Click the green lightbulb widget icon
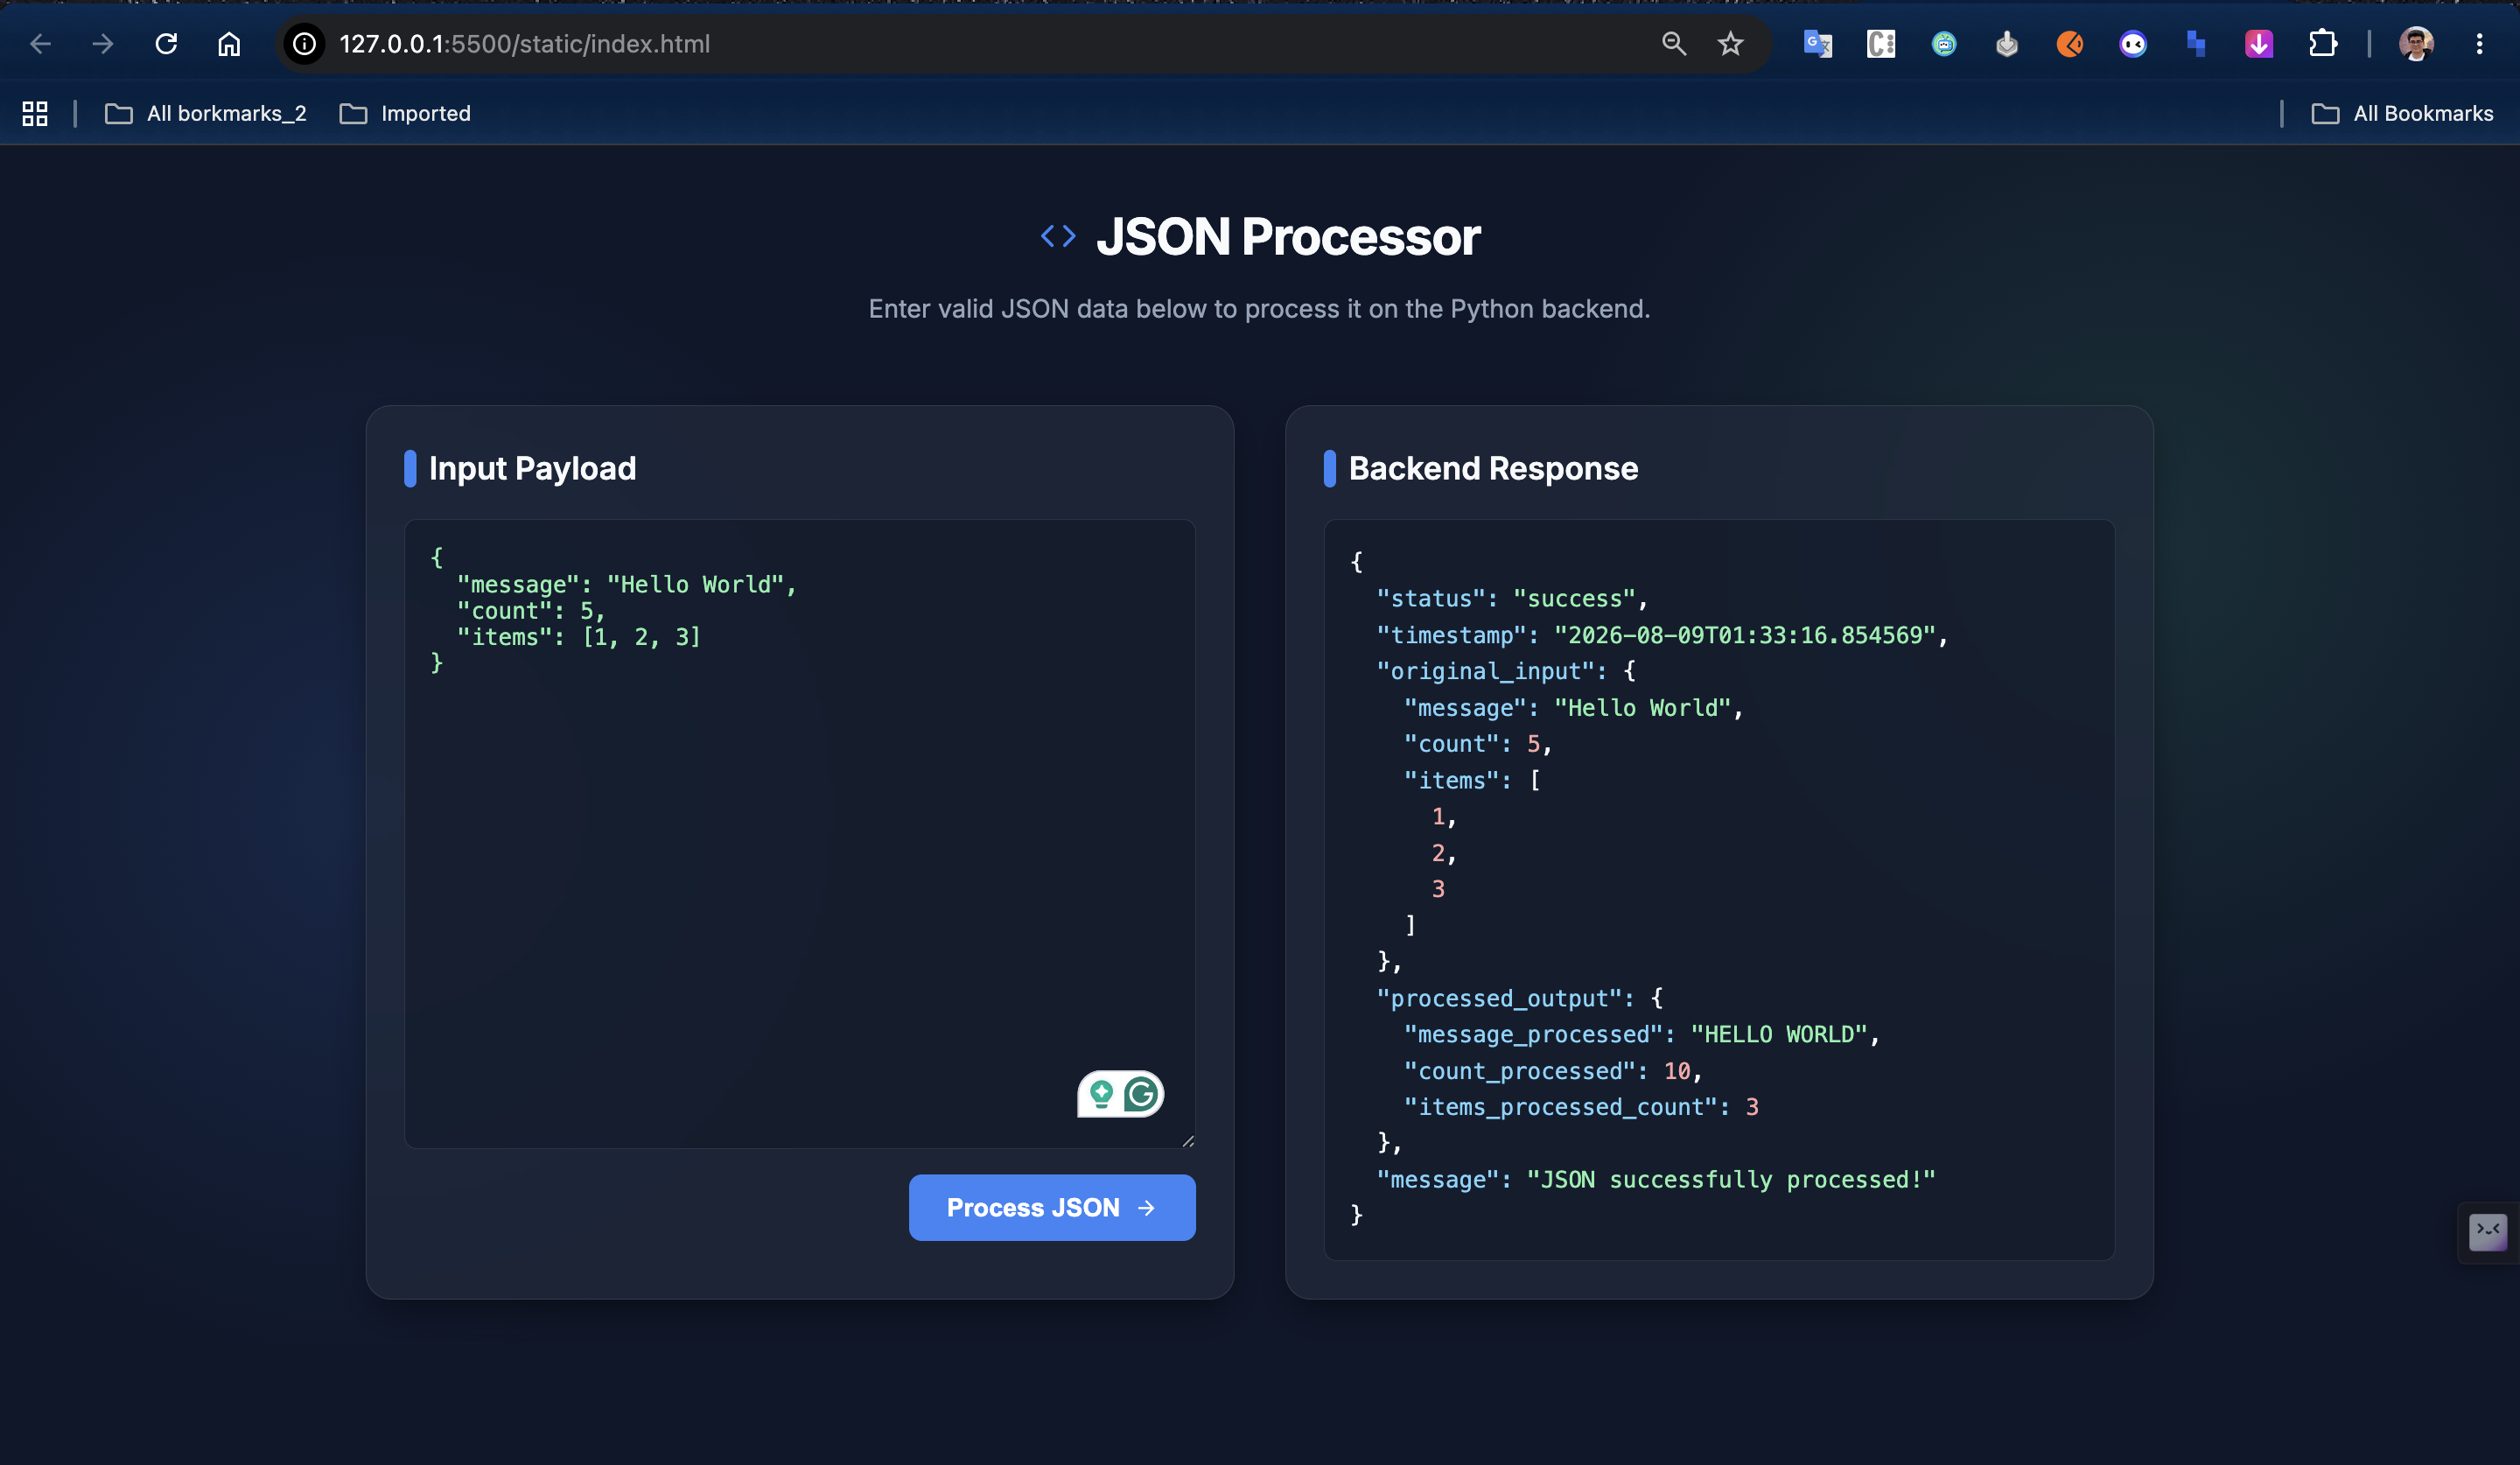This screenshot has height=1465, width=2520. [x=1101, y=1094]
